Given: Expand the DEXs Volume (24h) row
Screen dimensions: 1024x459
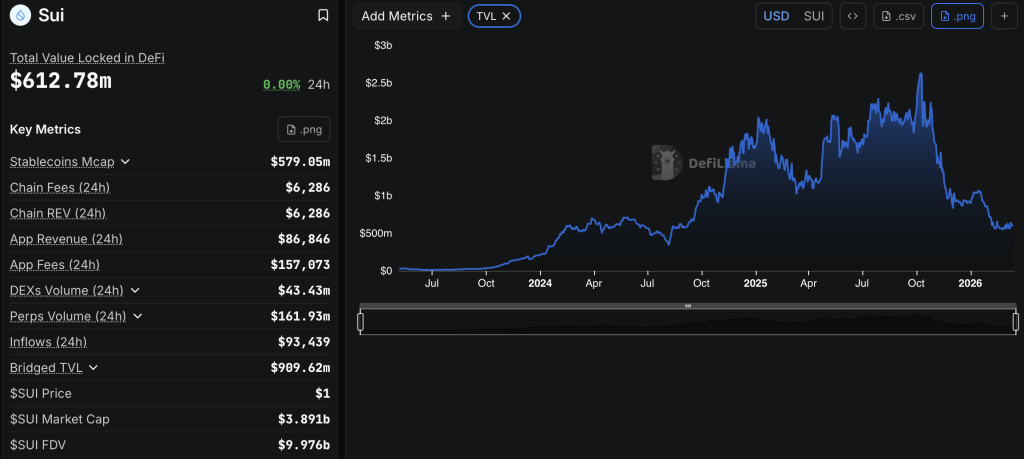Looking at the screenshot, I should point(135,291).
